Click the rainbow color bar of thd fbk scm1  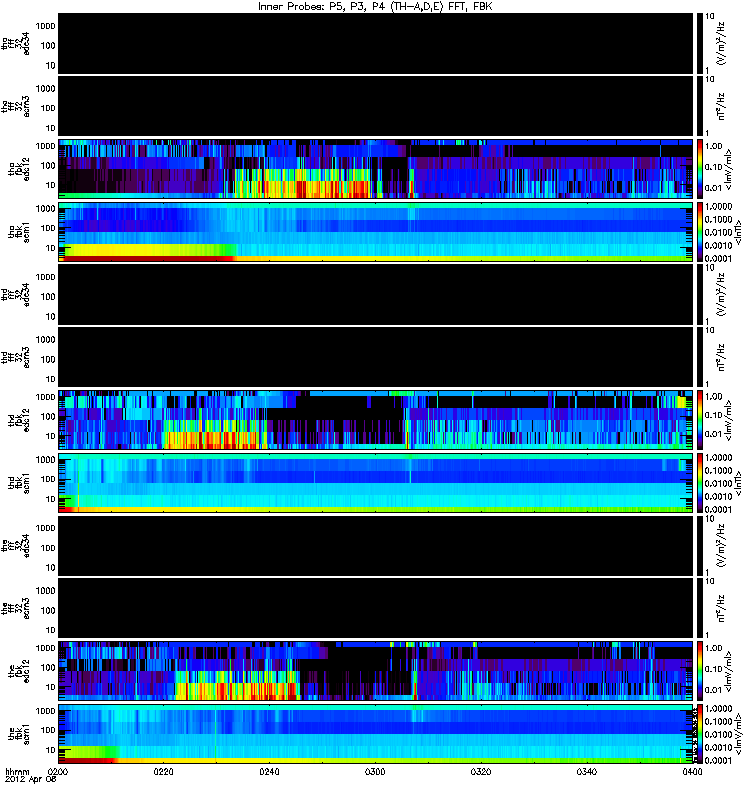(x=699, y=483)
